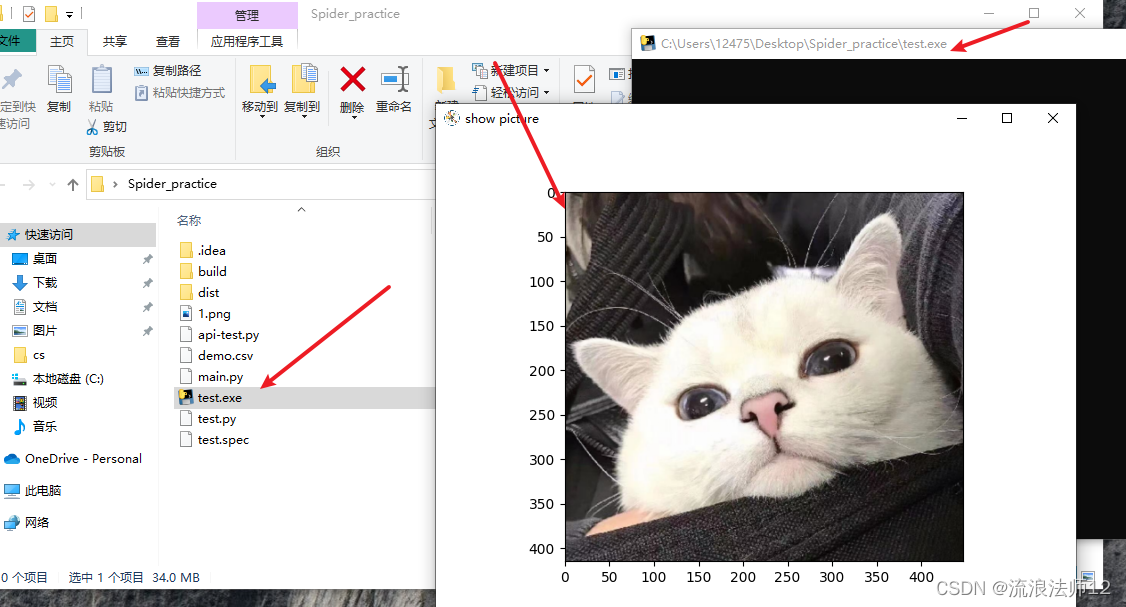Click the cat image in show picture window

(764, 376)
